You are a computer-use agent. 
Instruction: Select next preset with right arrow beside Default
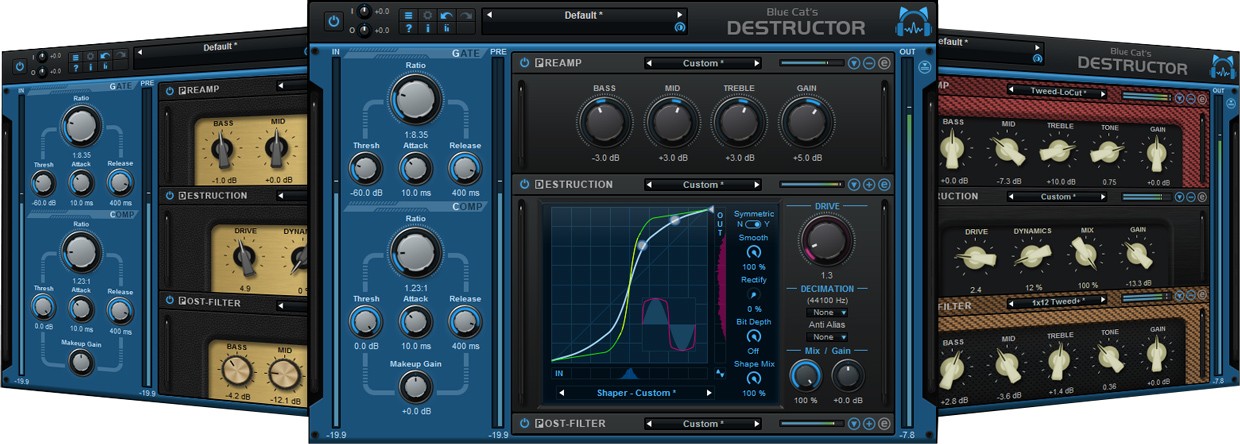click(679, 15)
